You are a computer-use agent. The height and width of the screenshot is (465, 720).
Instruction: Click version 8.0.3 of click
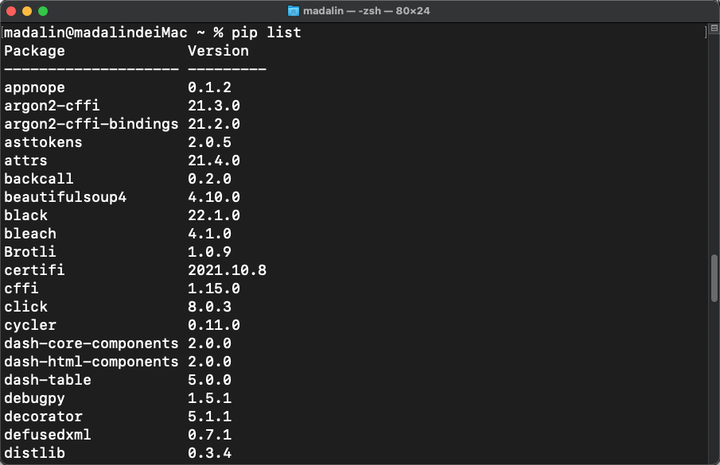pos(209,307)
